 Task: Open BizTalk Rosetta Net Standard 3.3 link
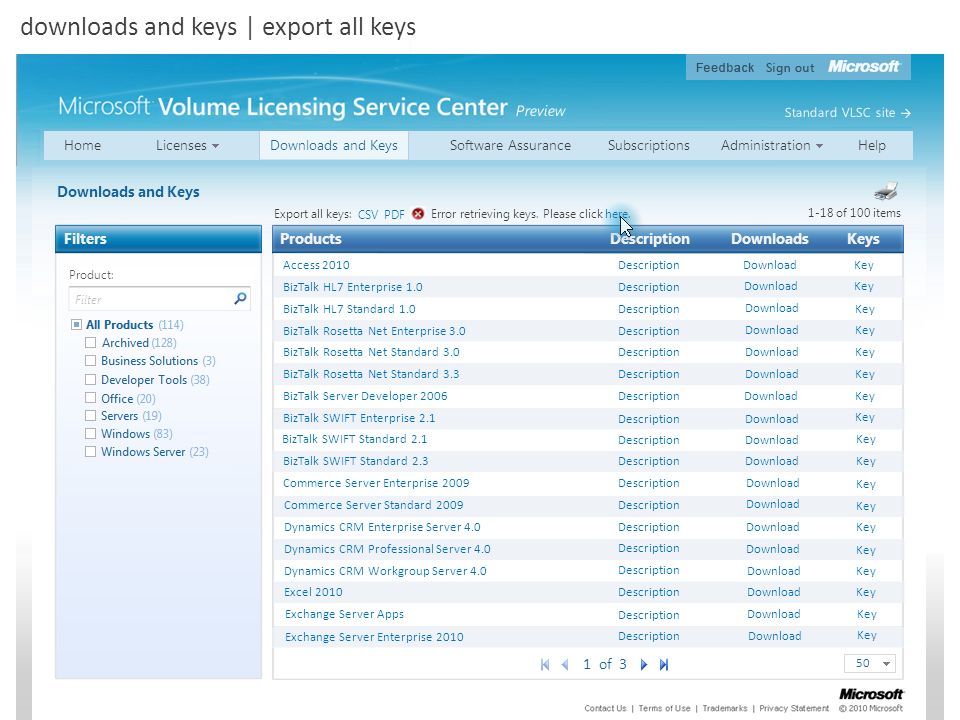[371, 374]
